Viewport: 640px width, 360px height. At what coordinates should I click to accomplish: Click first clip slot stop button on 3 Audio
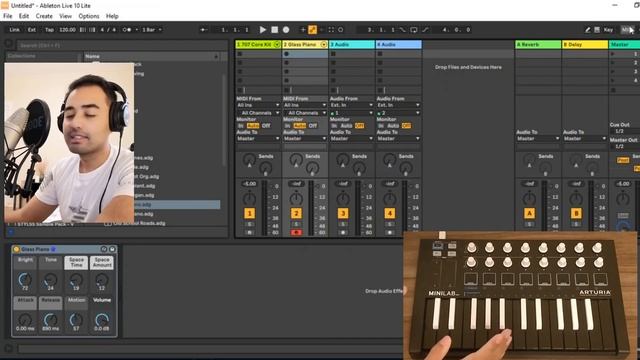click(333, 54)
